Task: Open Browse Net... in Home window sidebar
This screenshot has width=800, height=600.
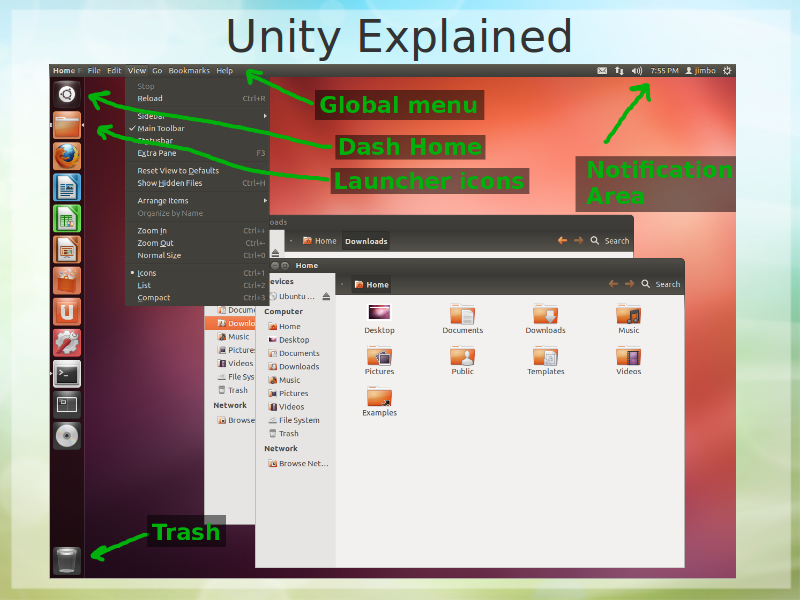Action: point(298,464)
